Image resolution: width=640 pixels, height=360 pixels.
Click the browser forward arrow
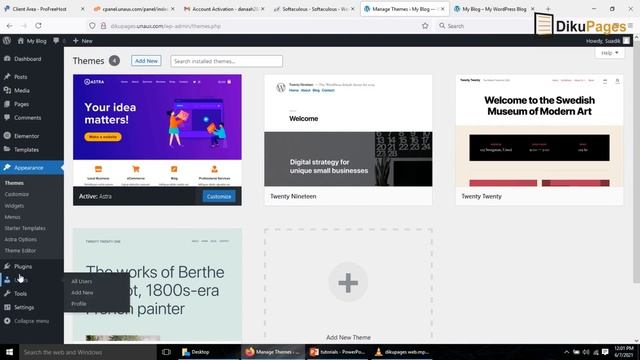point(24,26)
